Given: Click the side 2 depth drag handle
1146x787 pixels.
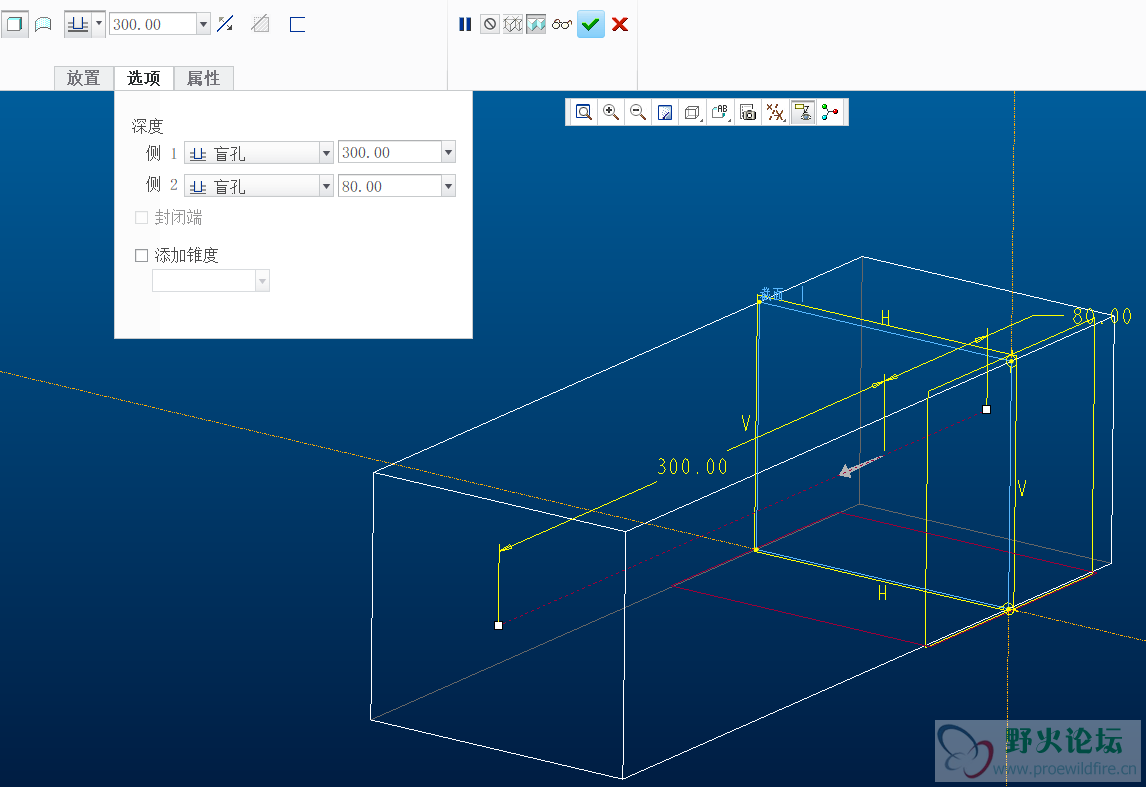Looking at the screenshot, I should click(987, 410).
